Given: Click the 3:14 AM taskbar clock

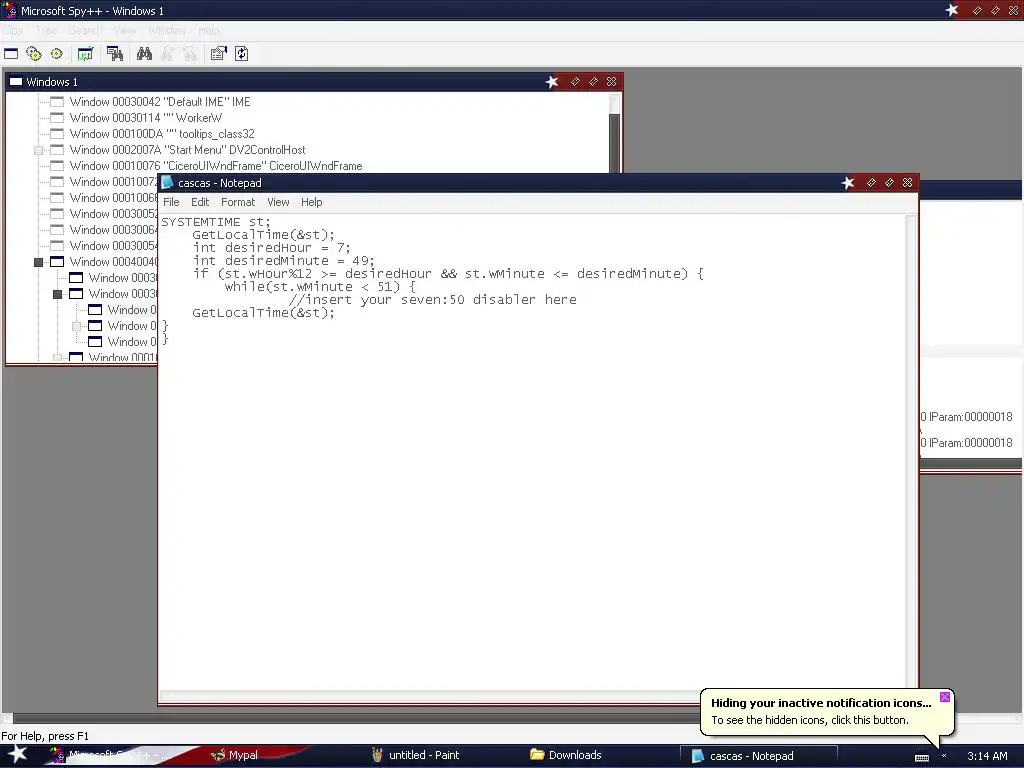Looking at the screenshot, I should 987,756.
